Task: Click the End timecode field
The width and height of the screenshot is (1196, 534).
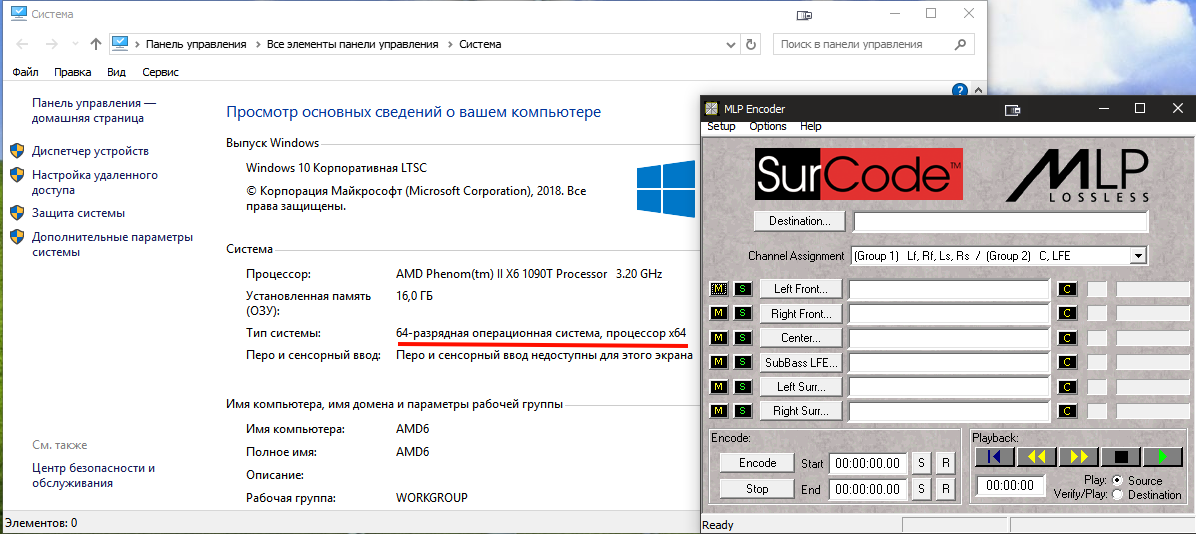Action: (x=867, y=489)
